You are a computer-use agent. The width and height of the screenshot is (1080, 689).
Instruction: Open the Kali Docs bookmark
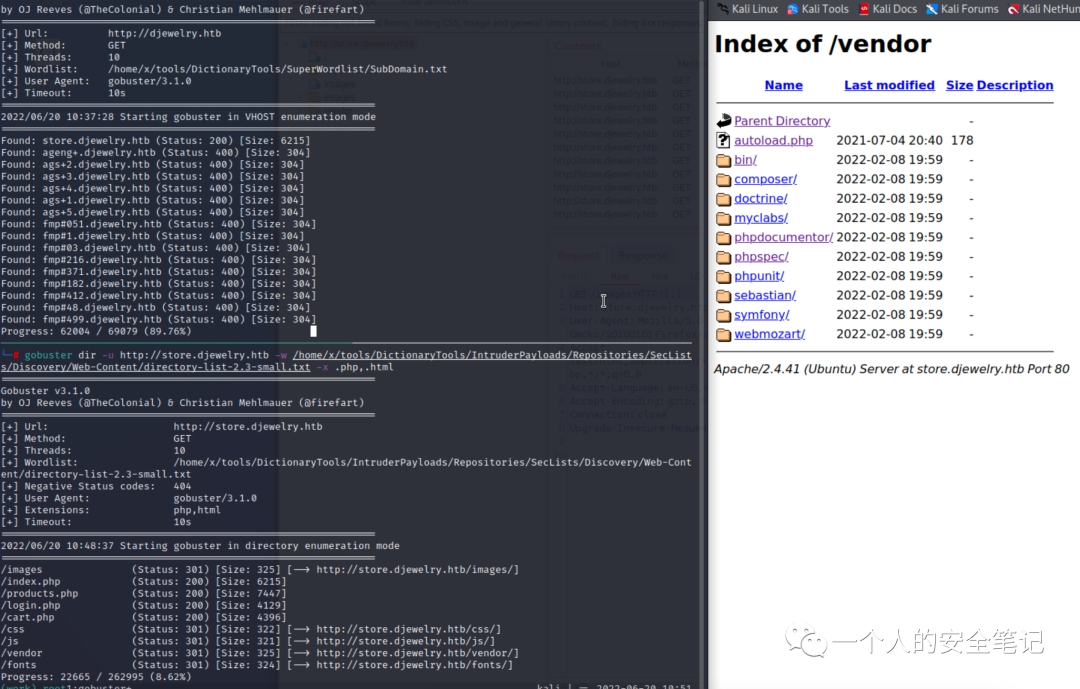click(x=894, y=9)
